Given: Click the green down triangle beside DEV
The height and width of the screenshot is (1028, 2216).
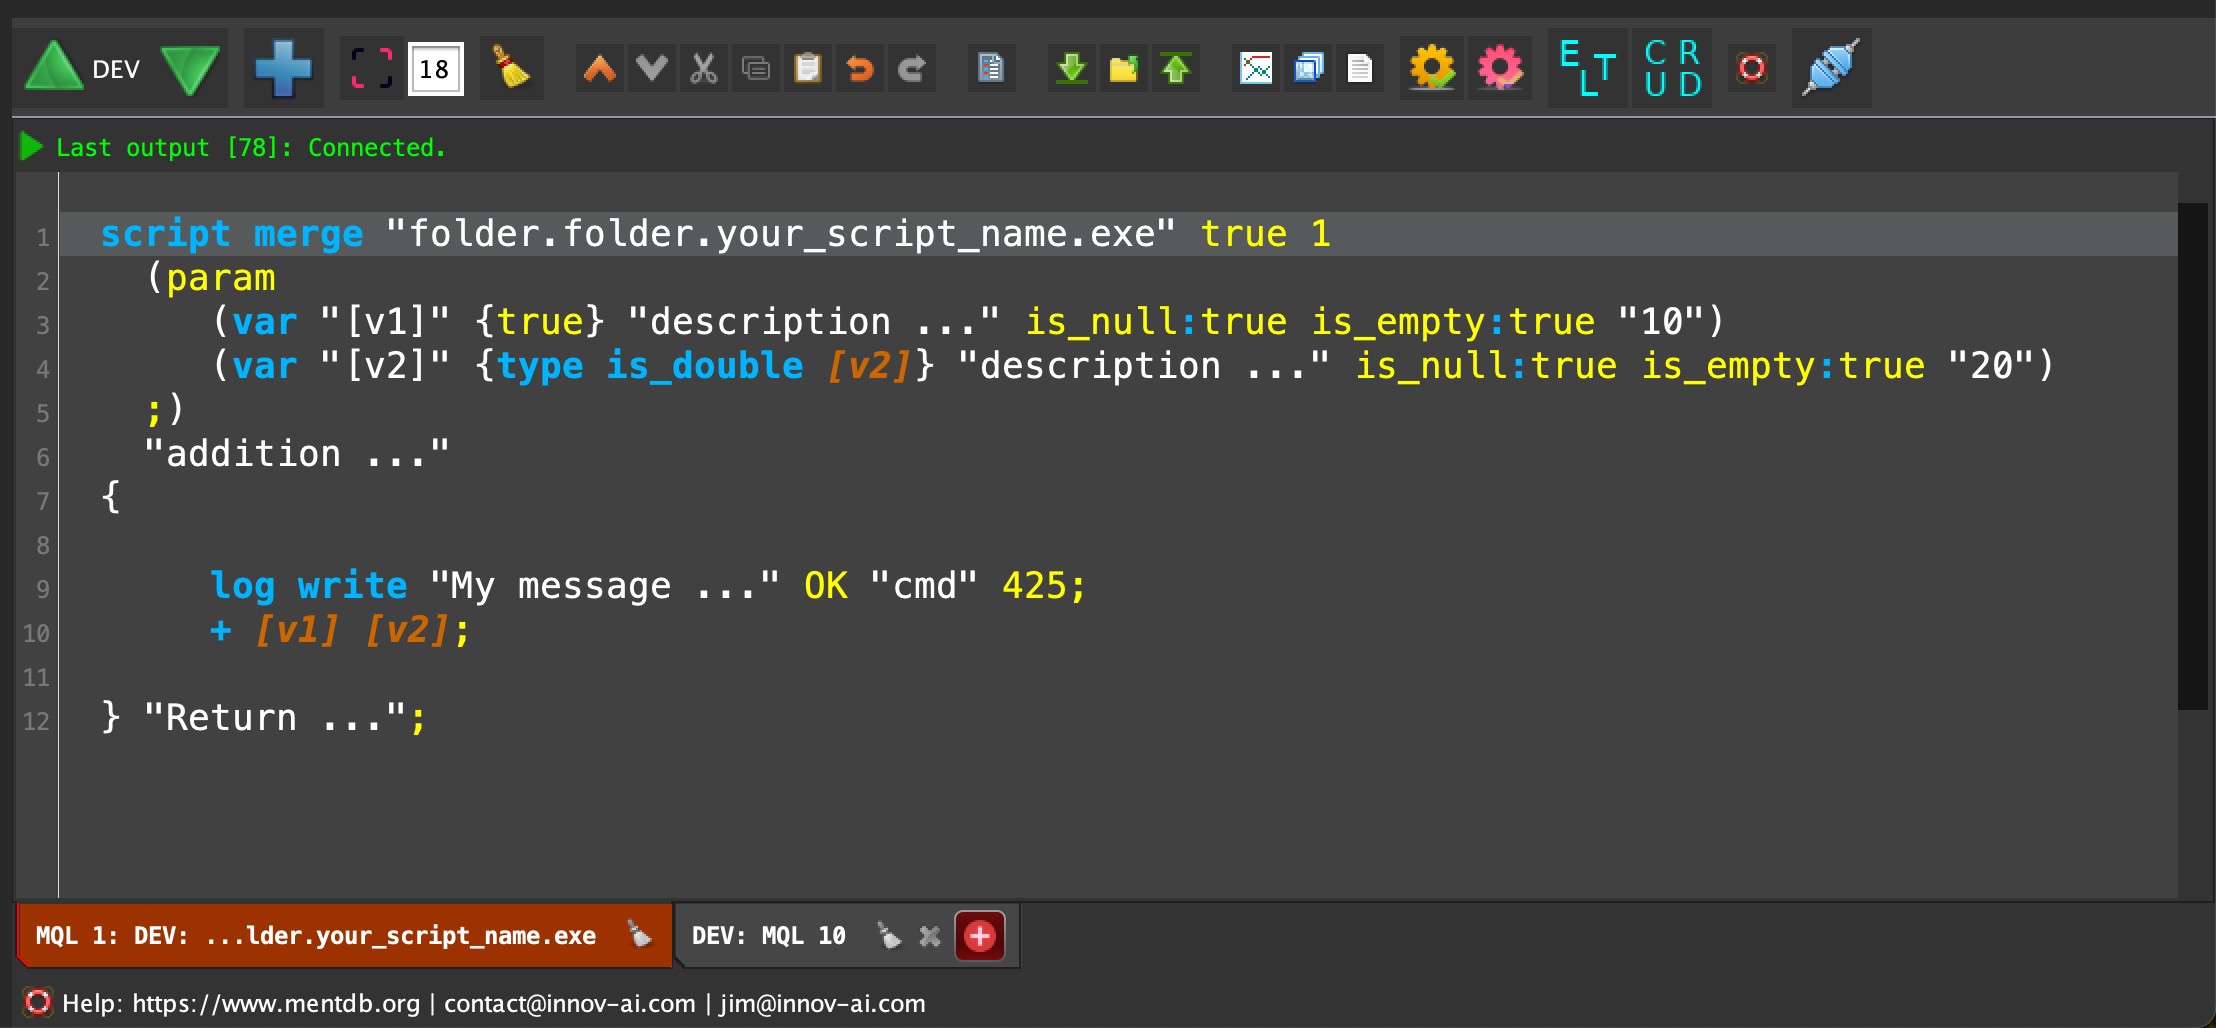Looking at the screenshot, I should tap(190, 69).
